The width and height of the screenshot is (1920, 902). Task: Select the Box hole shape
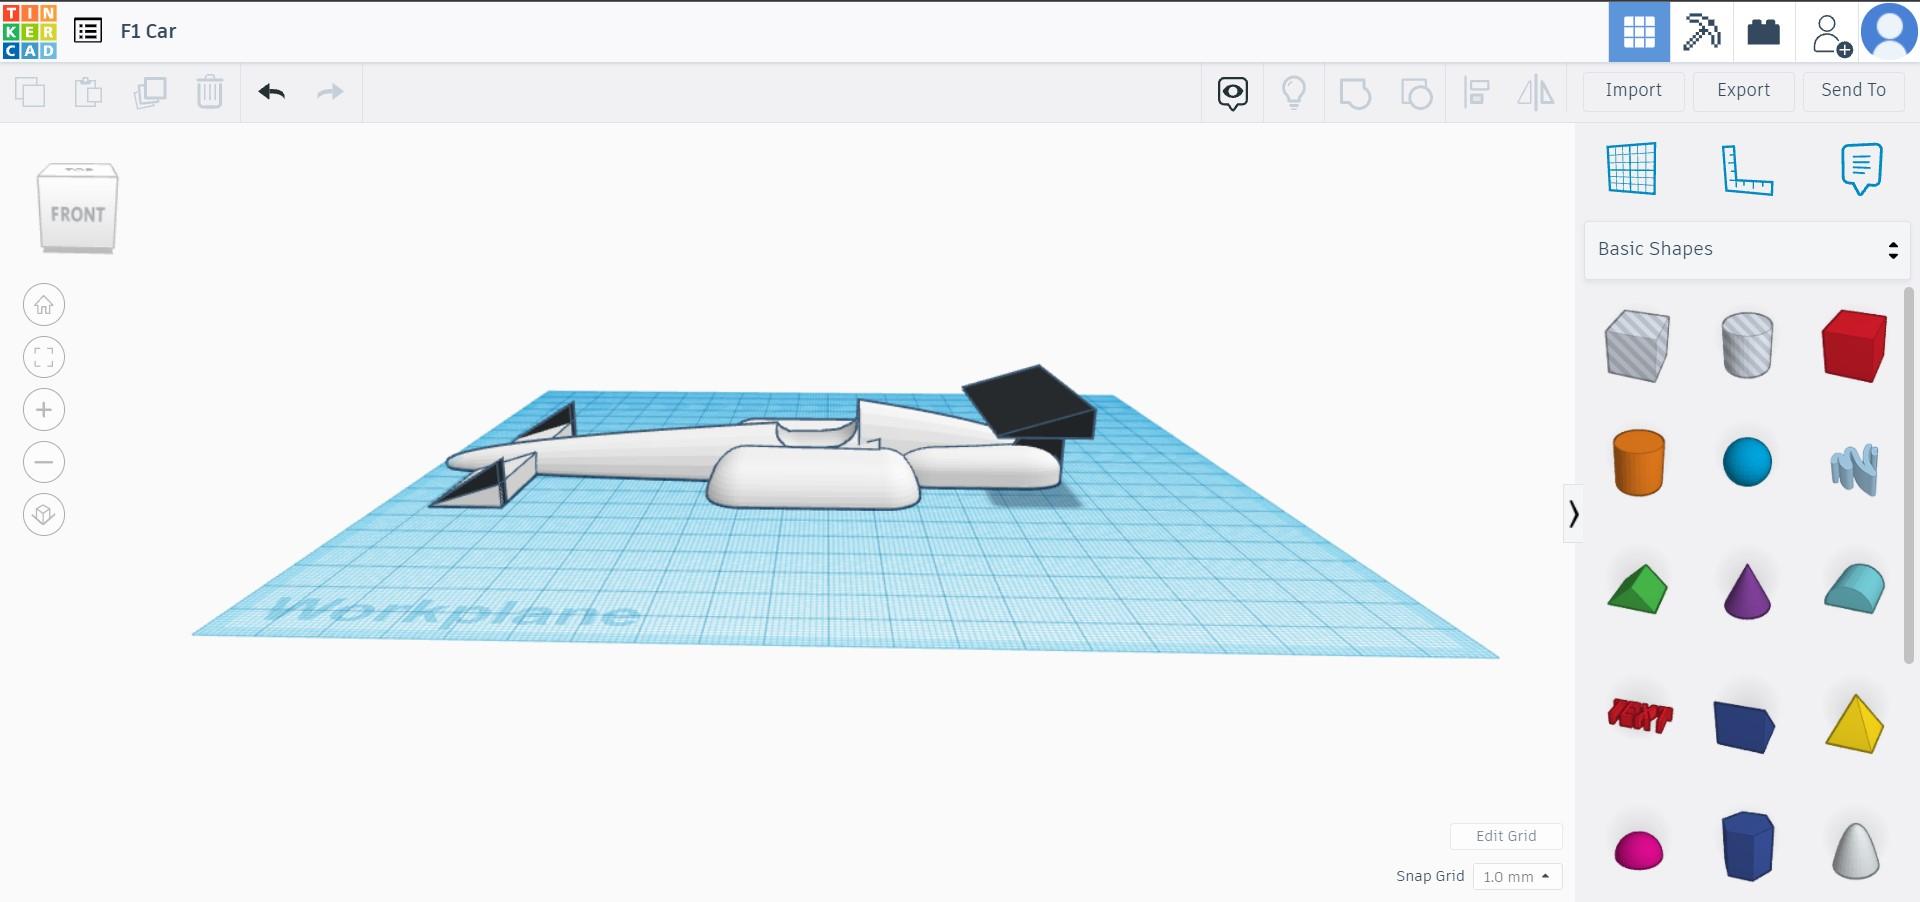pos(1637,346)
